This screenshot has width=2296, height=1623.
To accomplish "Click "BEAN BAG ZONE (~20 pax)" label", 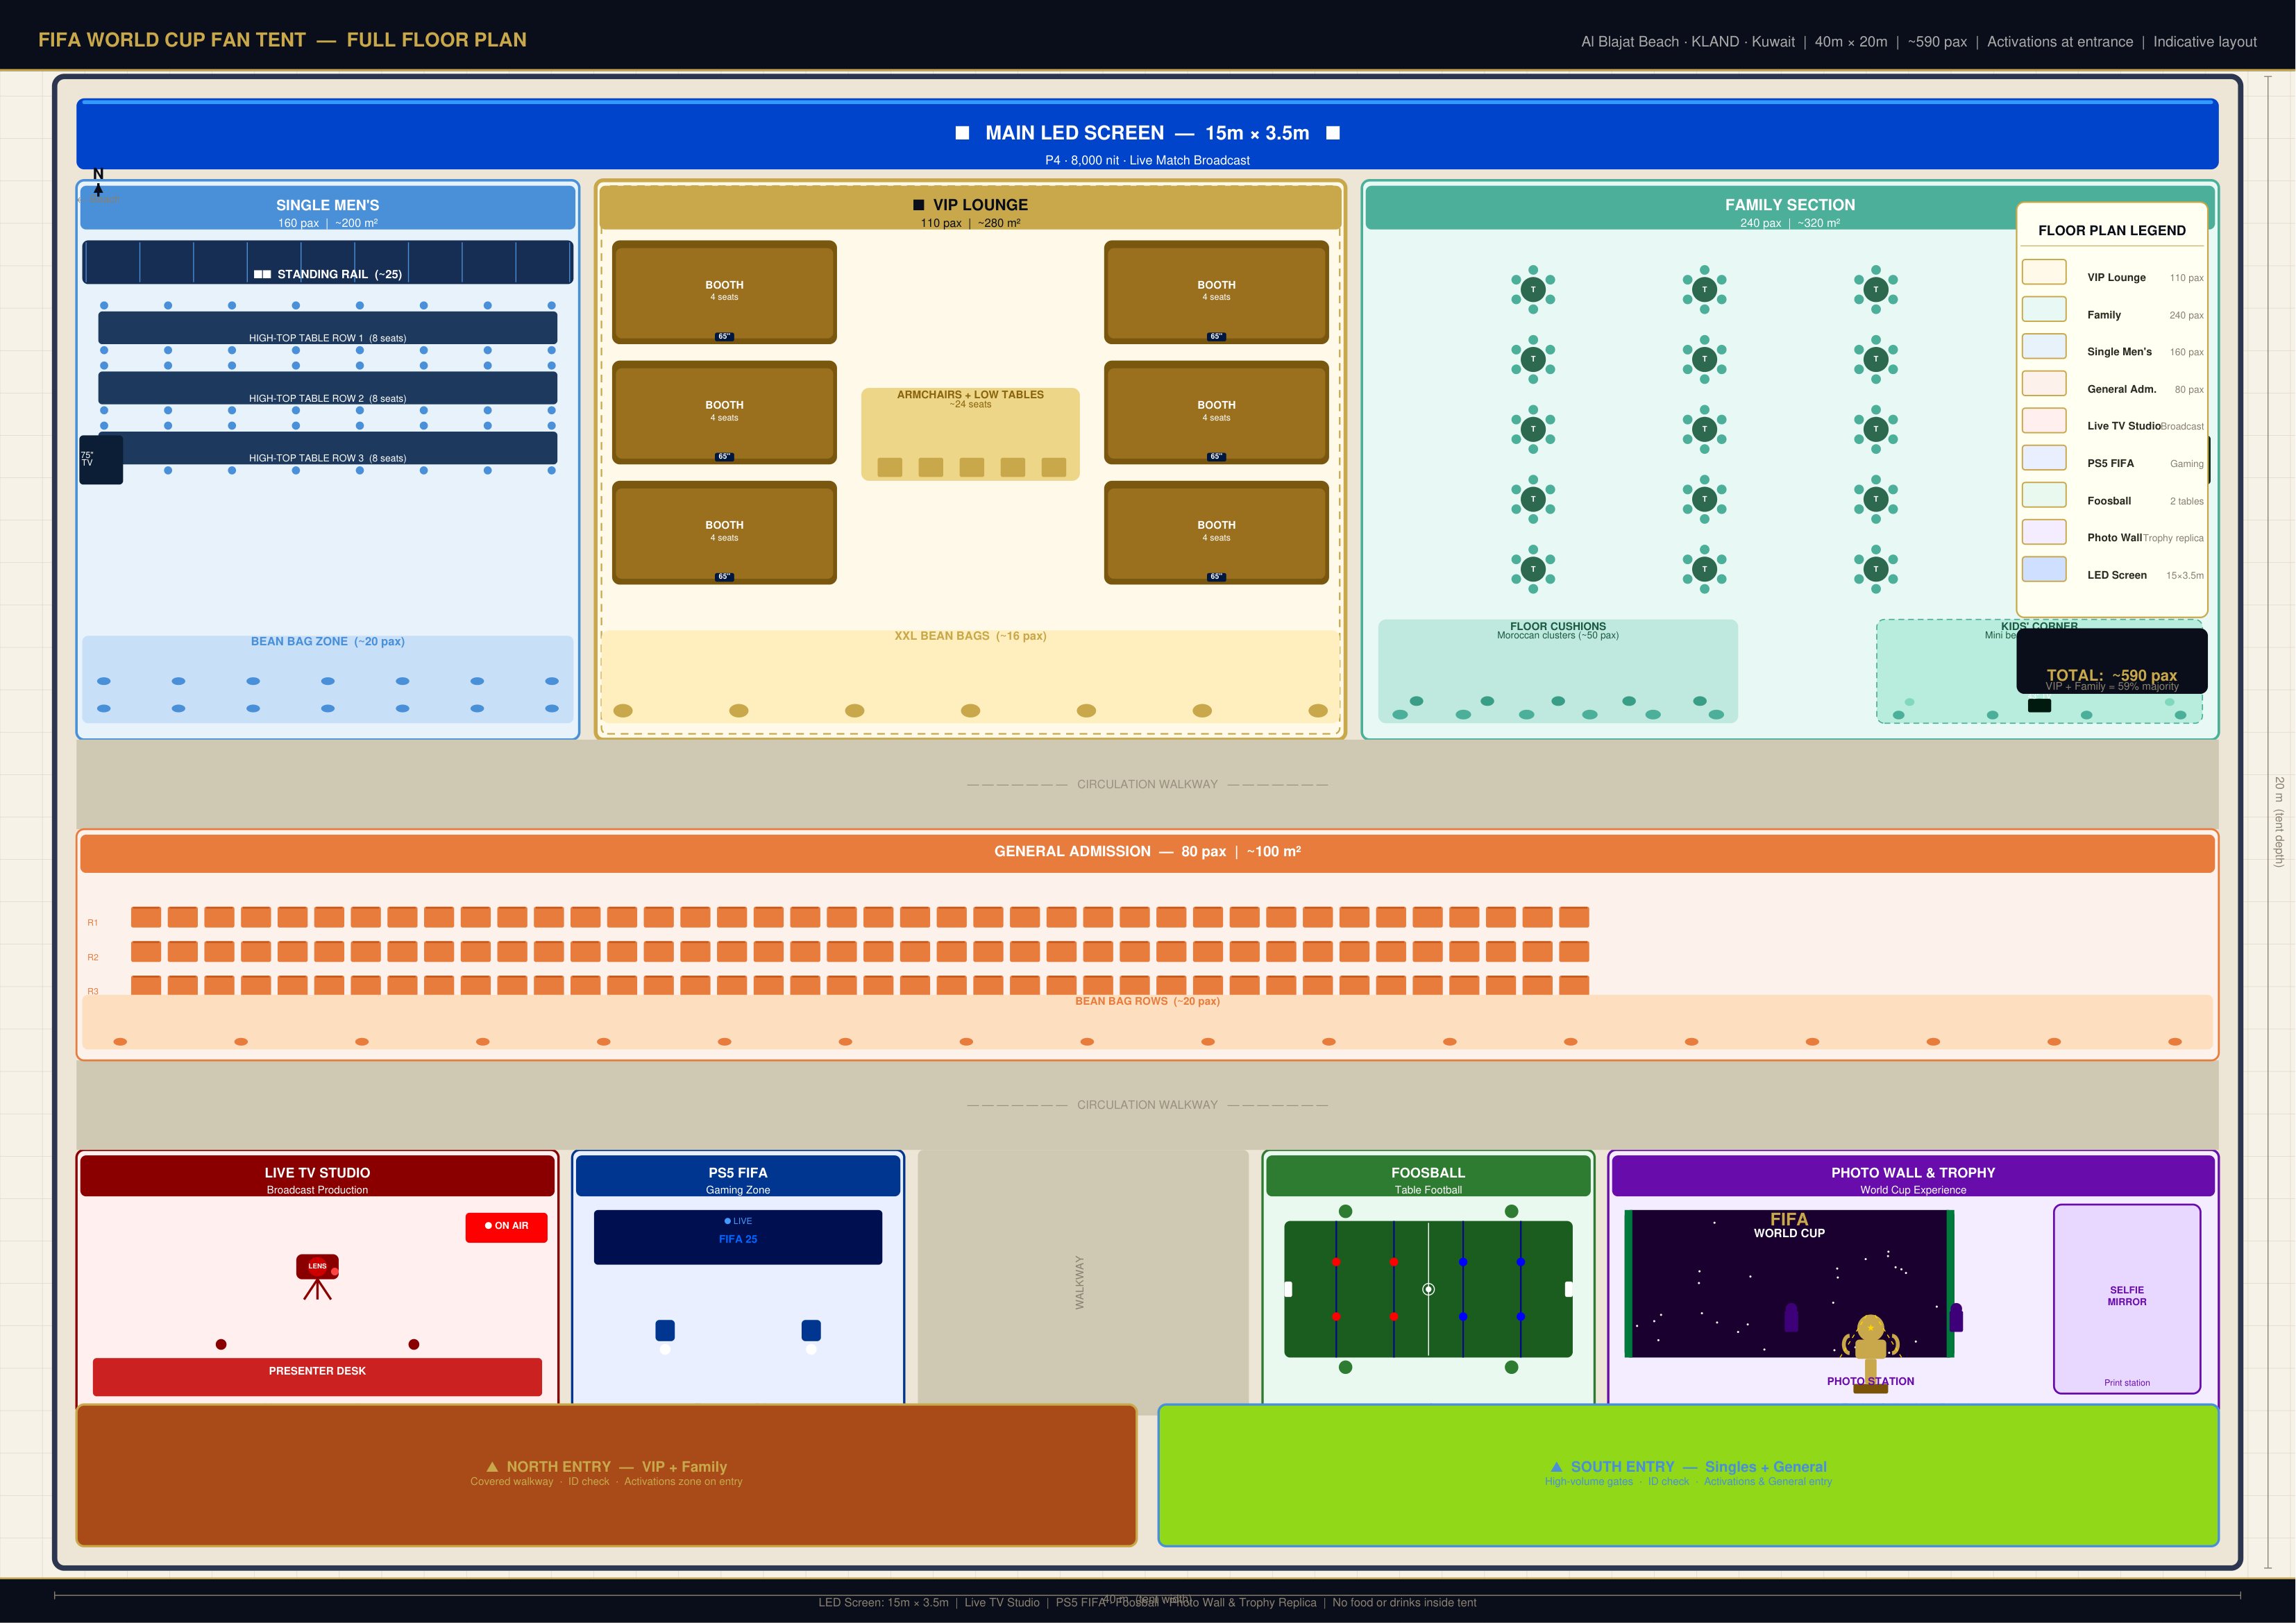I will [x=328, y=642].
